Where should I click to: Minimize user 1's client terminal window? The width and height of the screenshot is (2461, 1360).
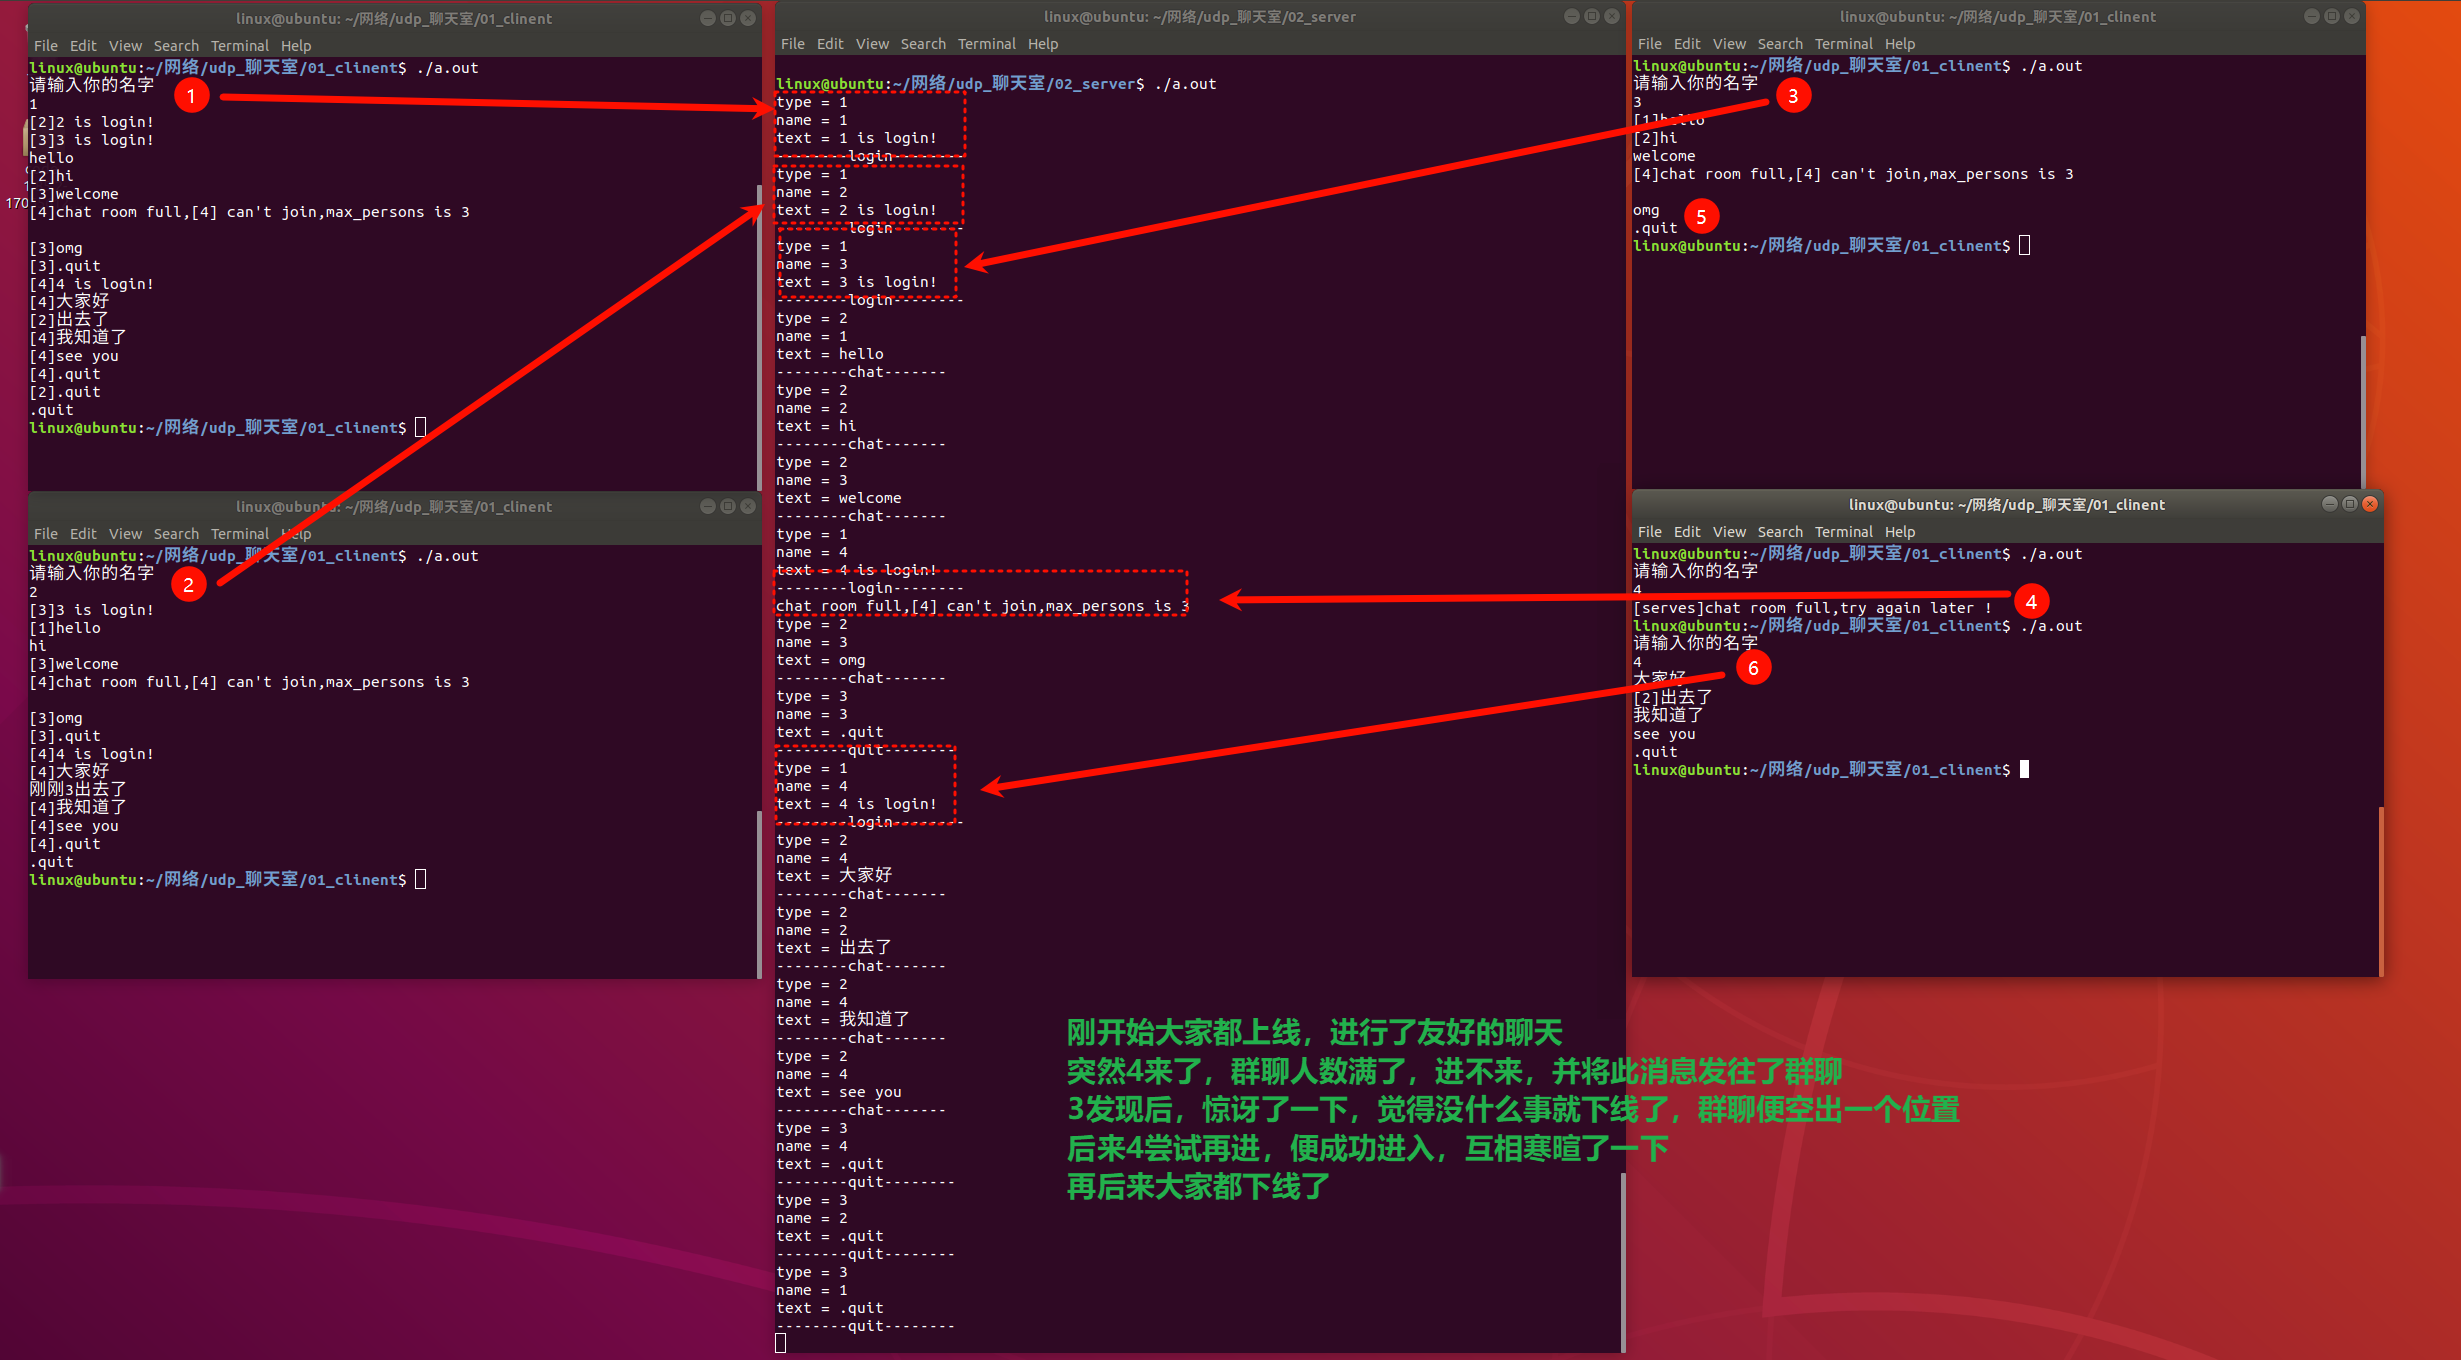pyautogui.click(x=707, y=18)
